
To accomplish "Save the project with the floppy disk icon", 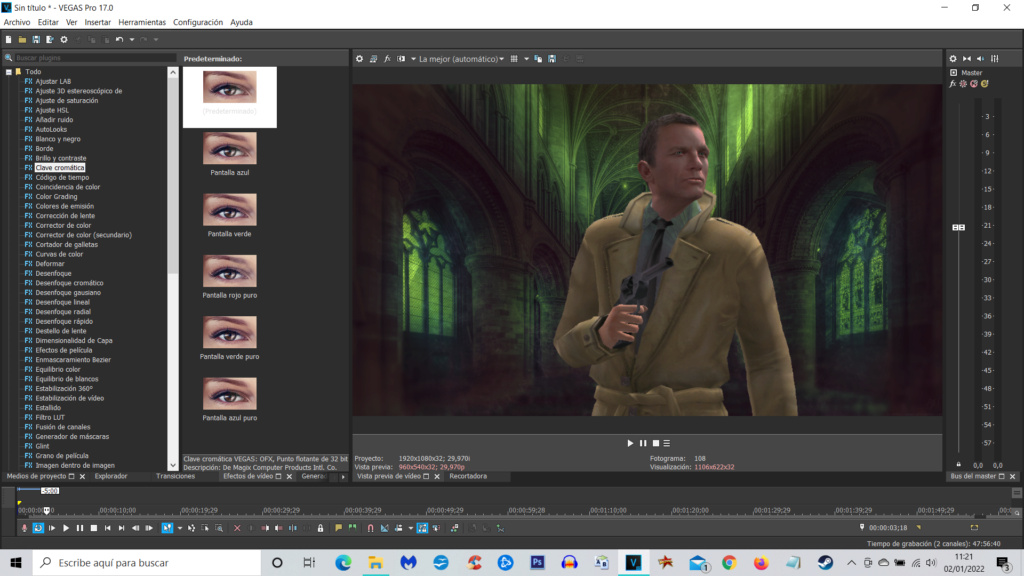I will [x=36, y=39].
